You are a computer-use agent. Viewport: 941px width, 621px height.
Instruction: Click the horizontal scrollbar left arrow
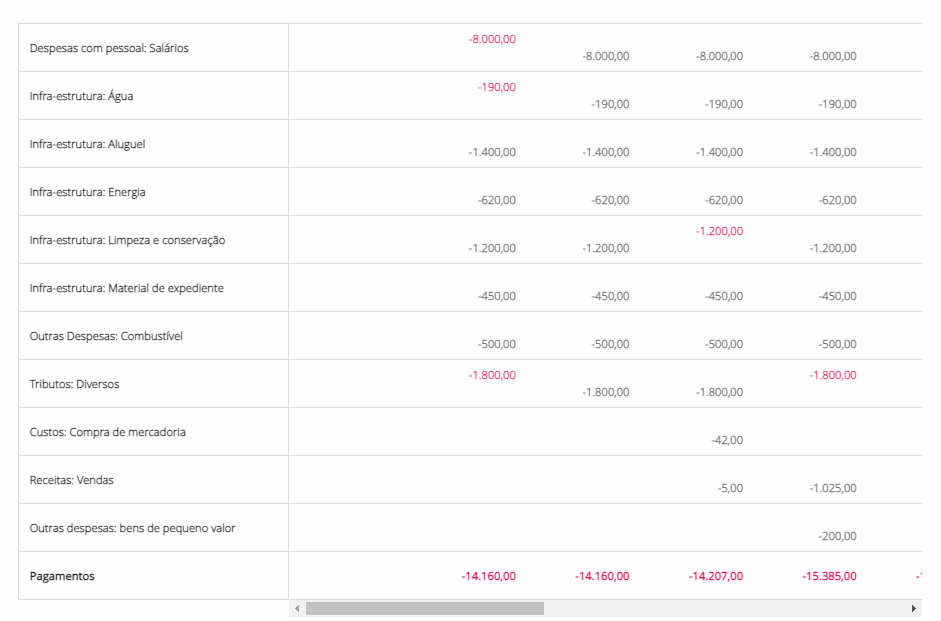(x=297, y=608)
